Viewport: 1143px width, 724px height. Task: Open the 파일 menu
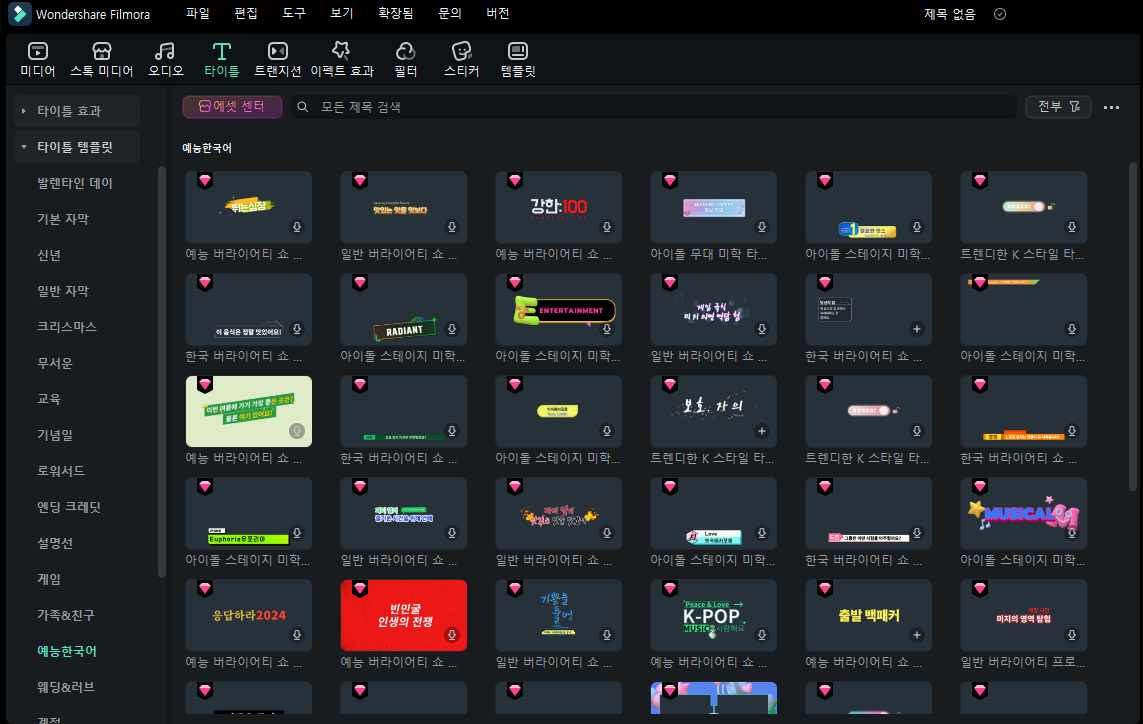coord(198,14)
